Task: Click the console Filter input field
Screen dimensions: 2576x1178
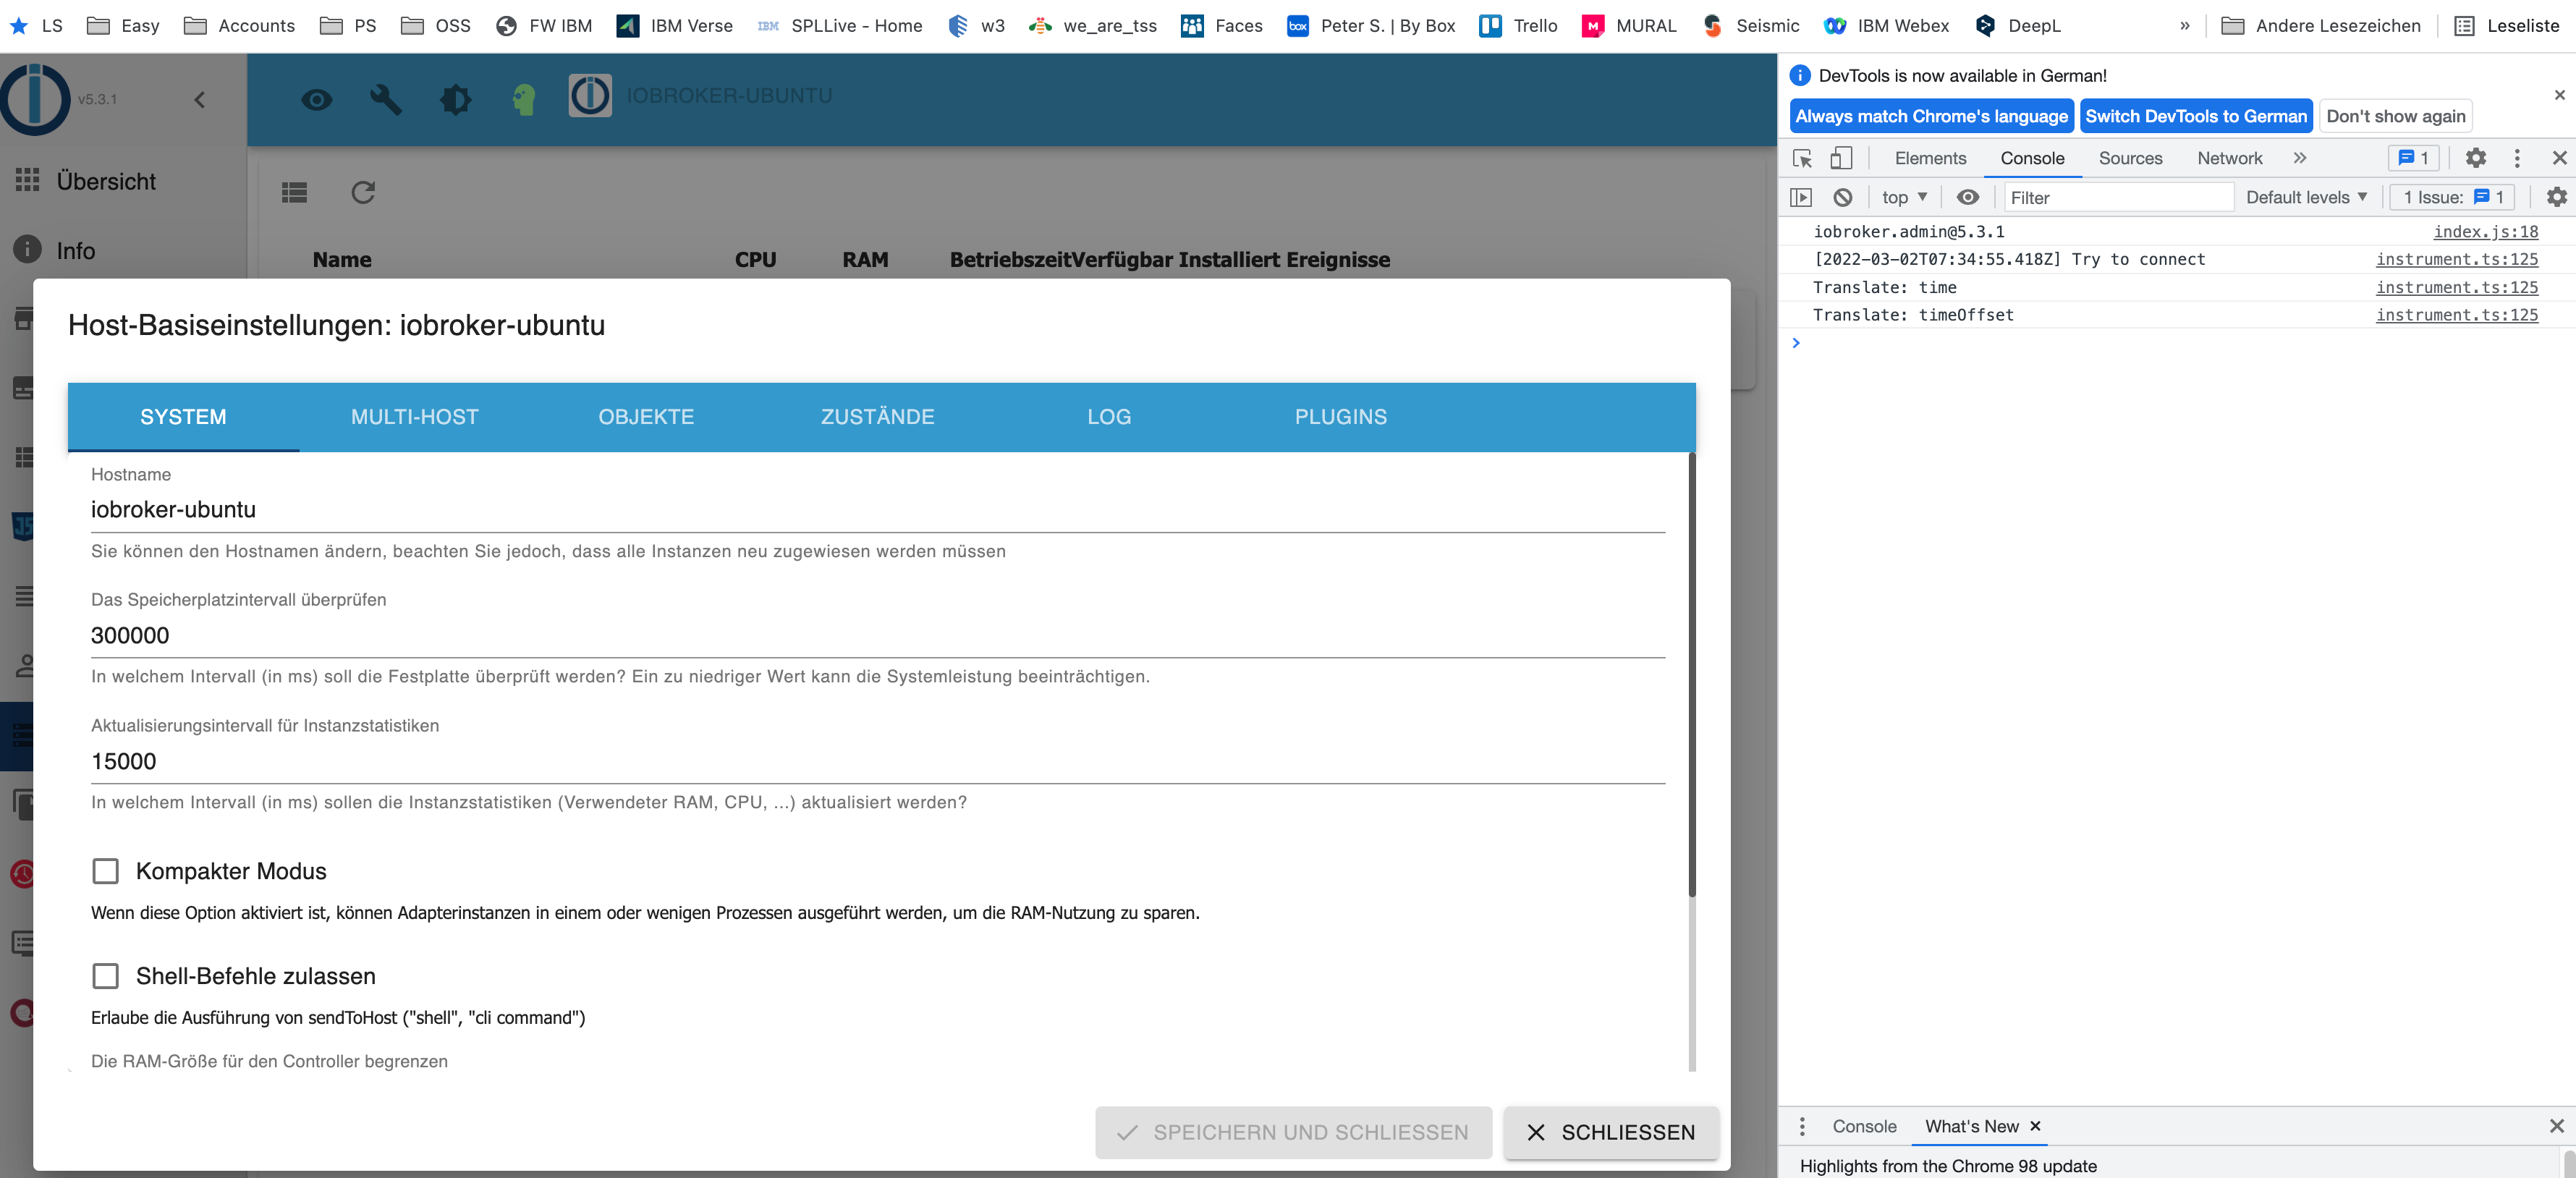Action: [2118, 198]
